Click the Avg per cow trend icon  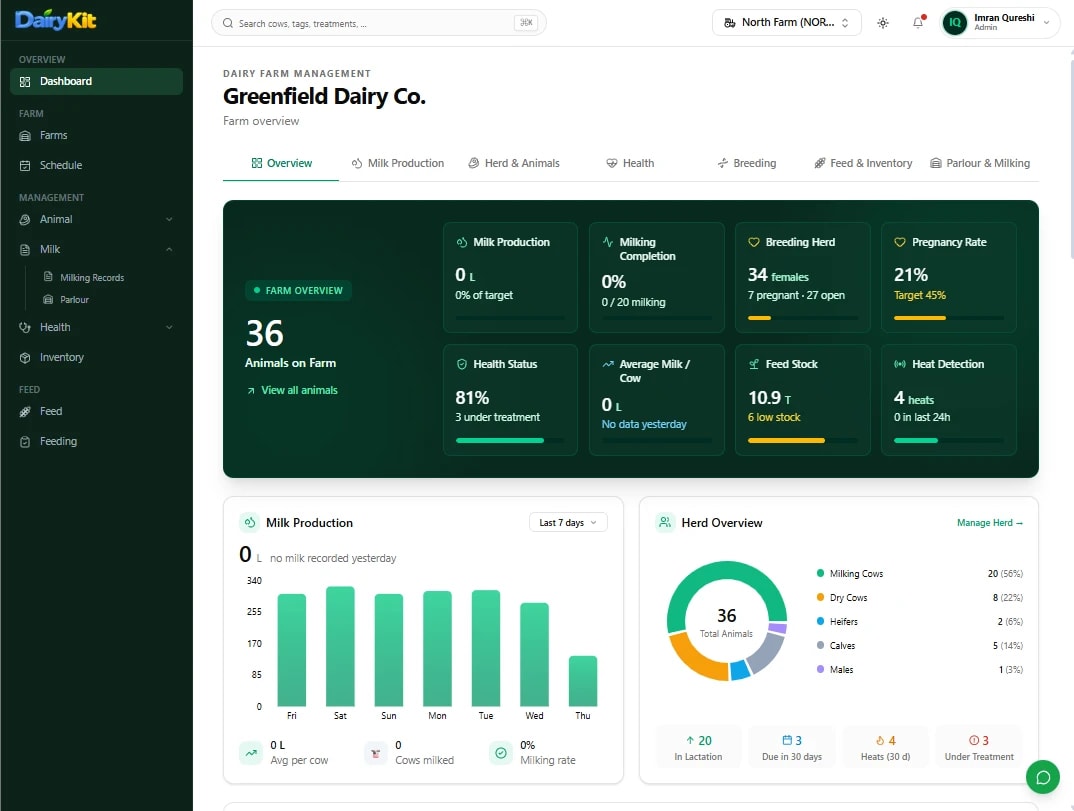251,753
